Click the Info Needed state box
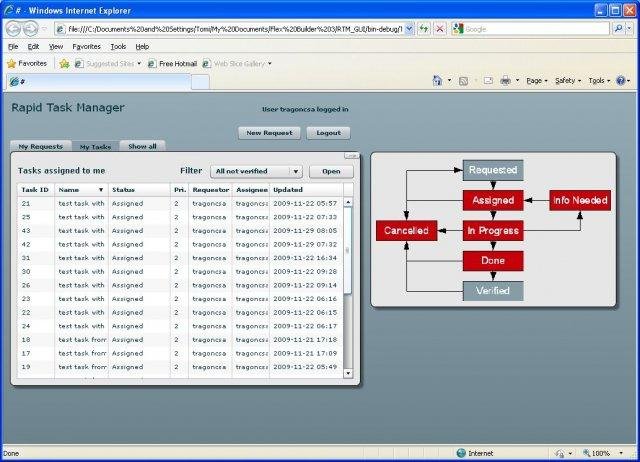 (x=580, y=200)
